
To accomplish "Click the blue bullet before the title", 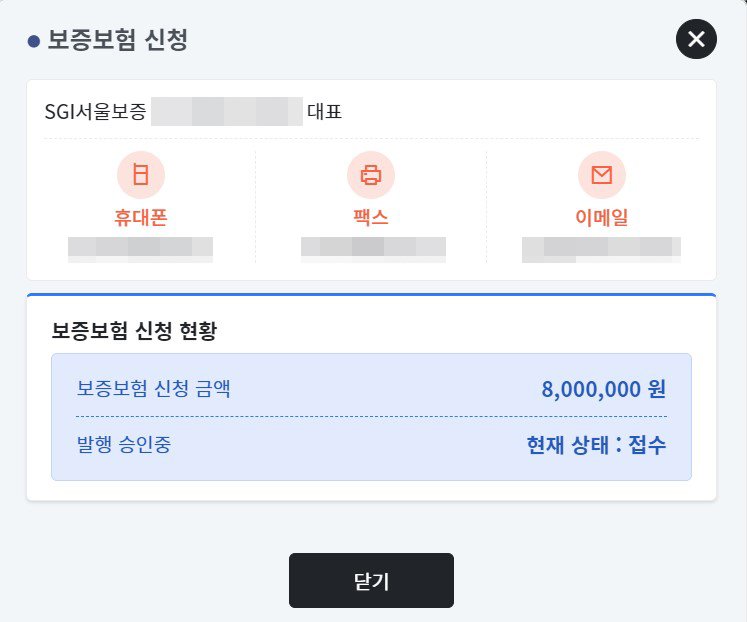I will tap(34, 41).
